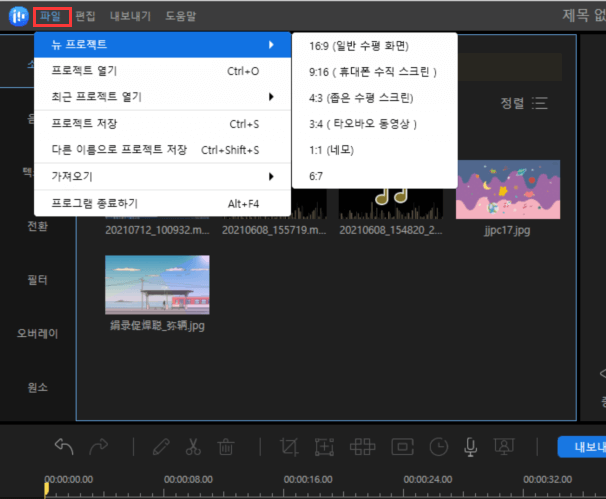Select 9:16 휴대폰 수직 스크린 ratio
The width and height of the screenshot is (606, 499).
click(374, 72)
